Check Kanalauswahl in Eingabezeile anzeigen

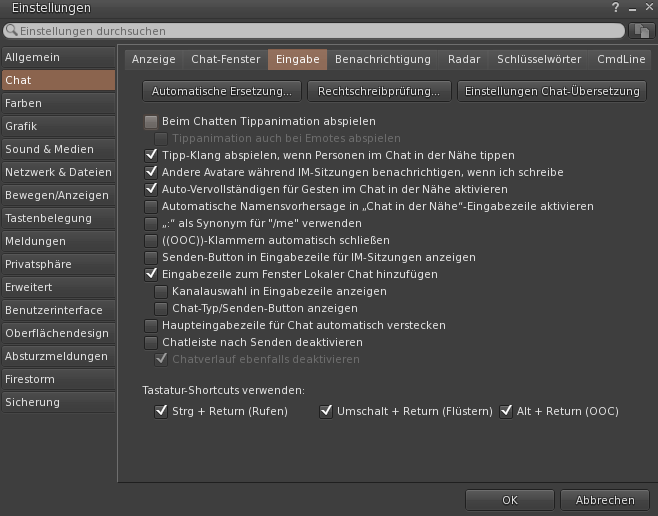point(161,291)
